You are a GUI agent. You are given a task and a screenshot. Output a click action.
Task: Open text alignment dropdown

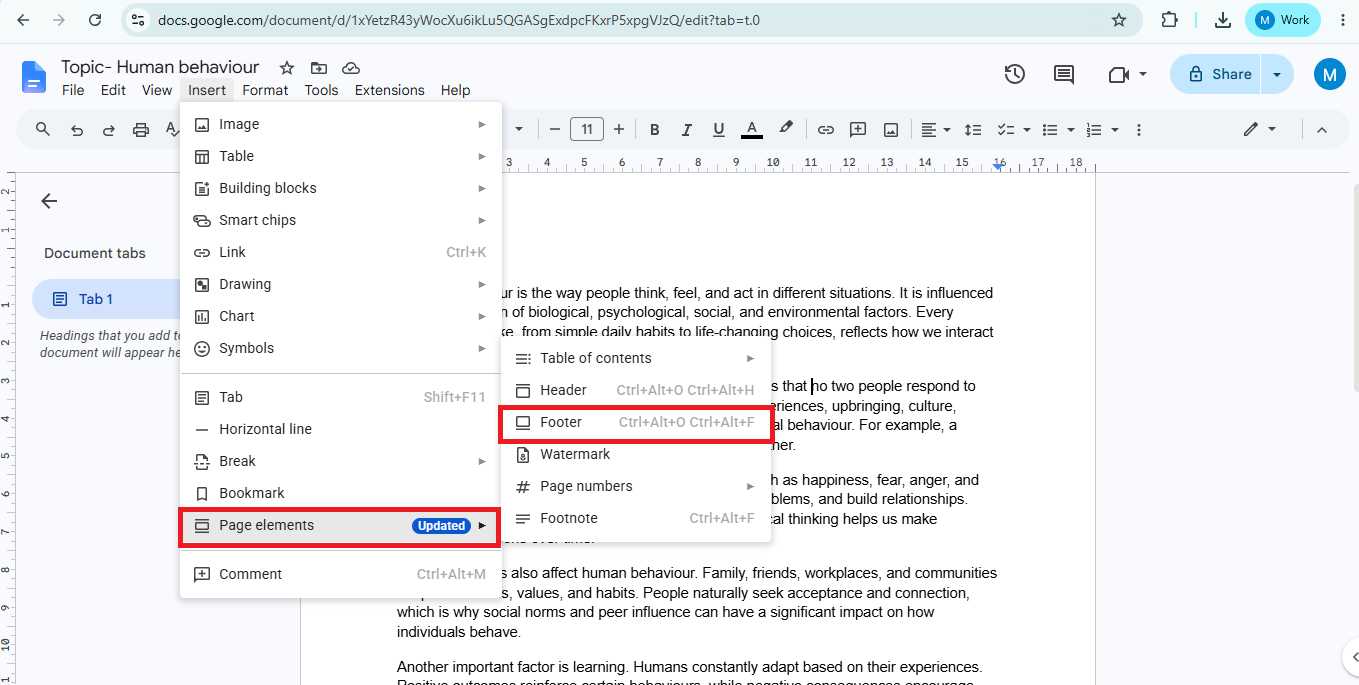[x=936, y=129]
